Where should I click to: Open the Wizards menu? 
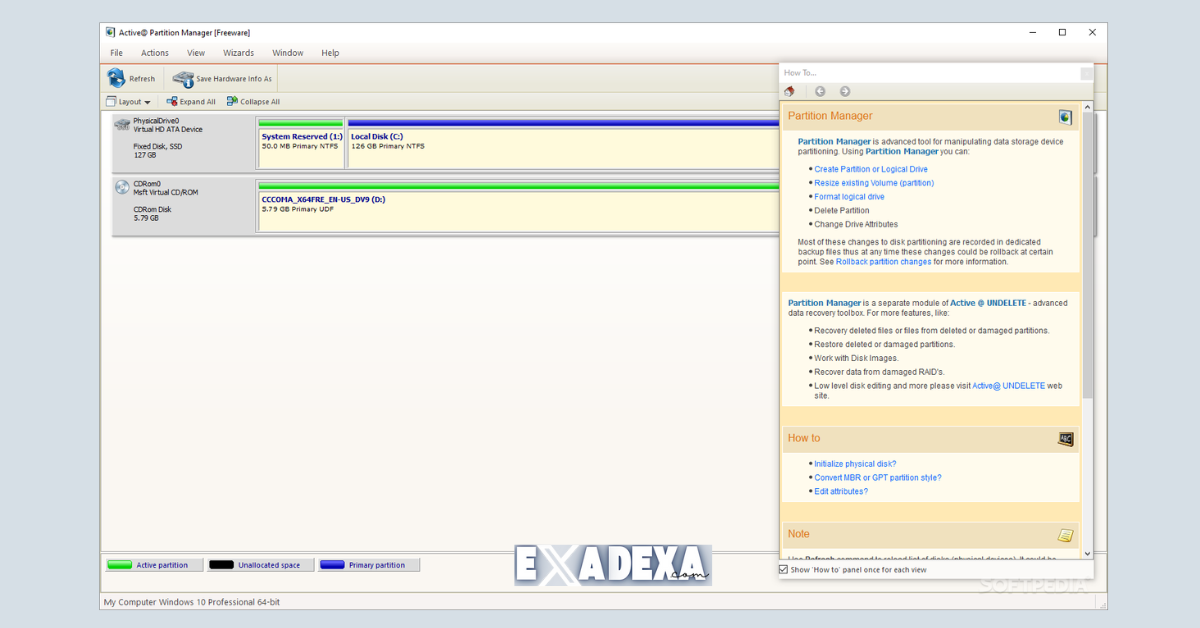pyautogui.click(x=238, y=52)
